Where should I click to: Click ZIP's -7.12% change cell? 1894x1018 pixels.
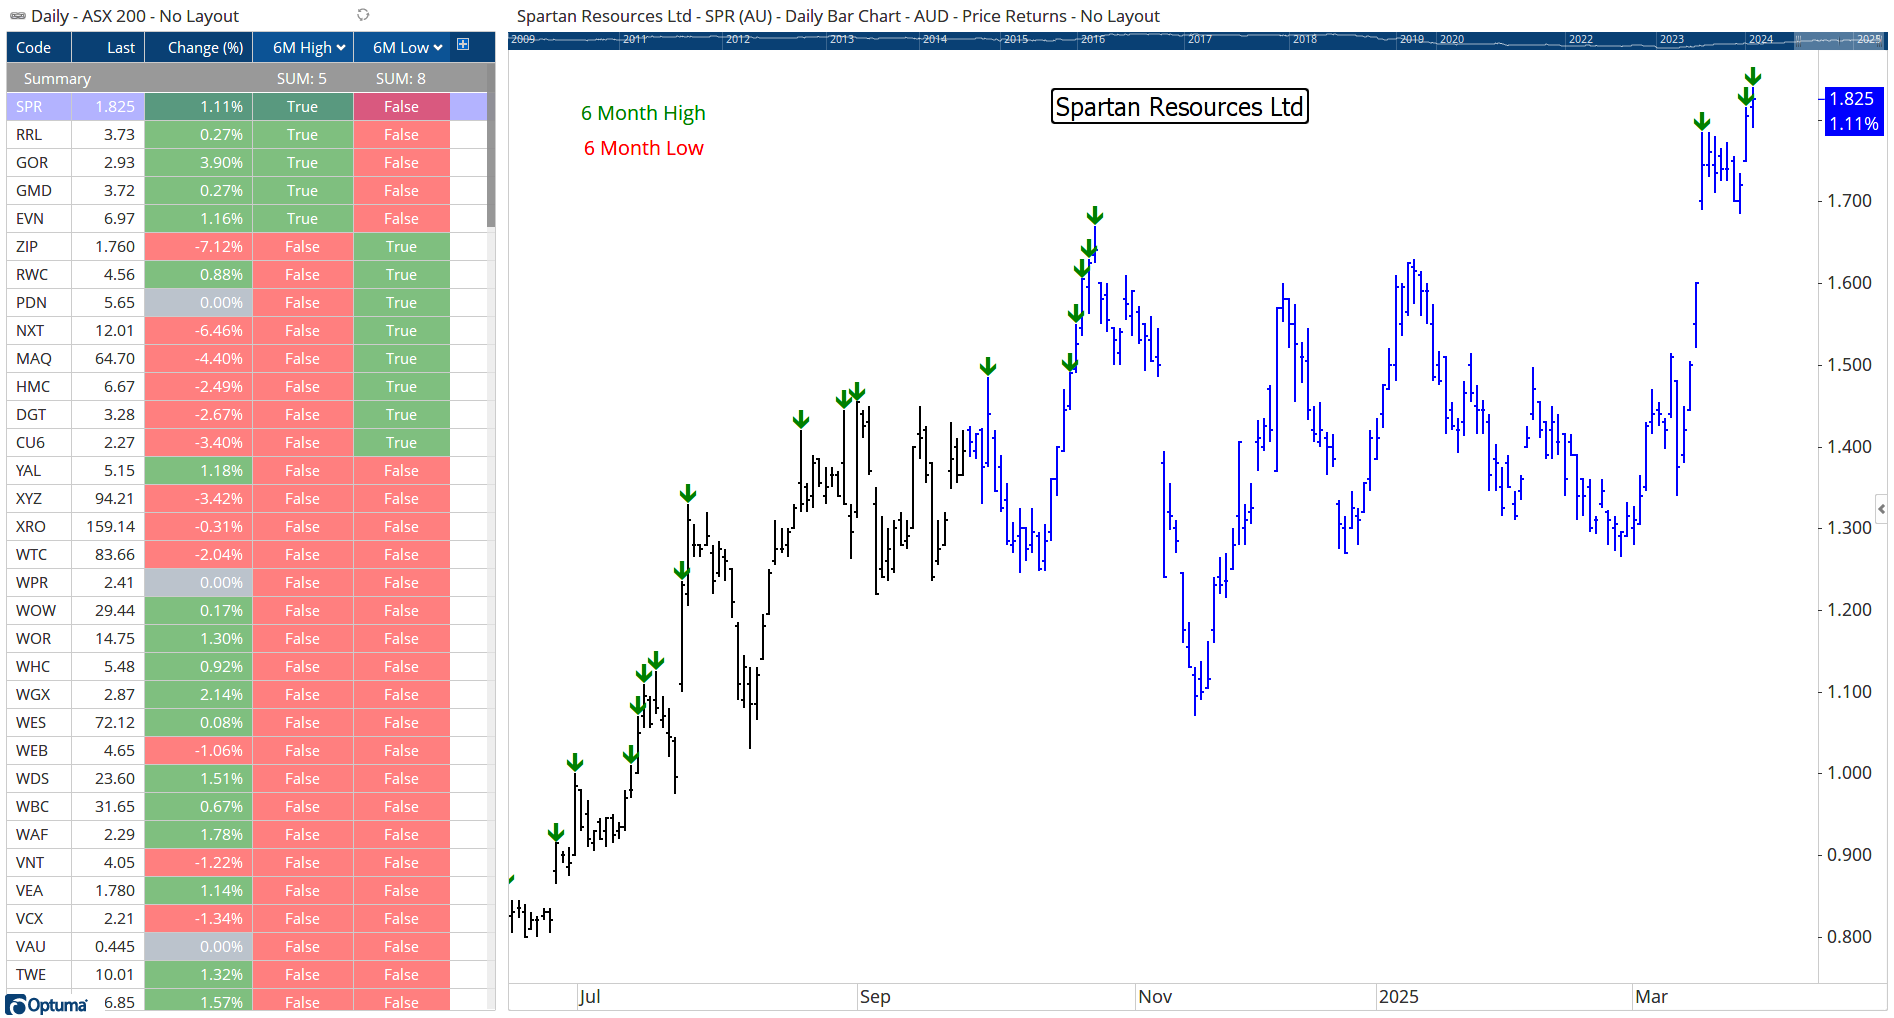[x=199, y=247]
